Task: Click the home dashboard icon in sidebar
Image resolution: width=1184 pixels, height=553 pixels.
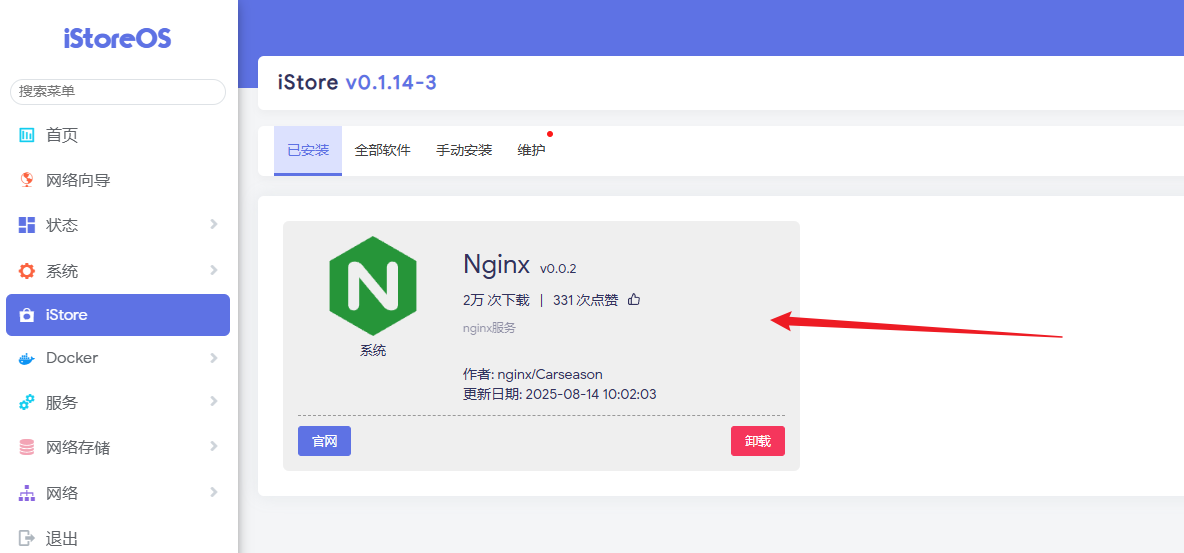Action: pos(27,135)
